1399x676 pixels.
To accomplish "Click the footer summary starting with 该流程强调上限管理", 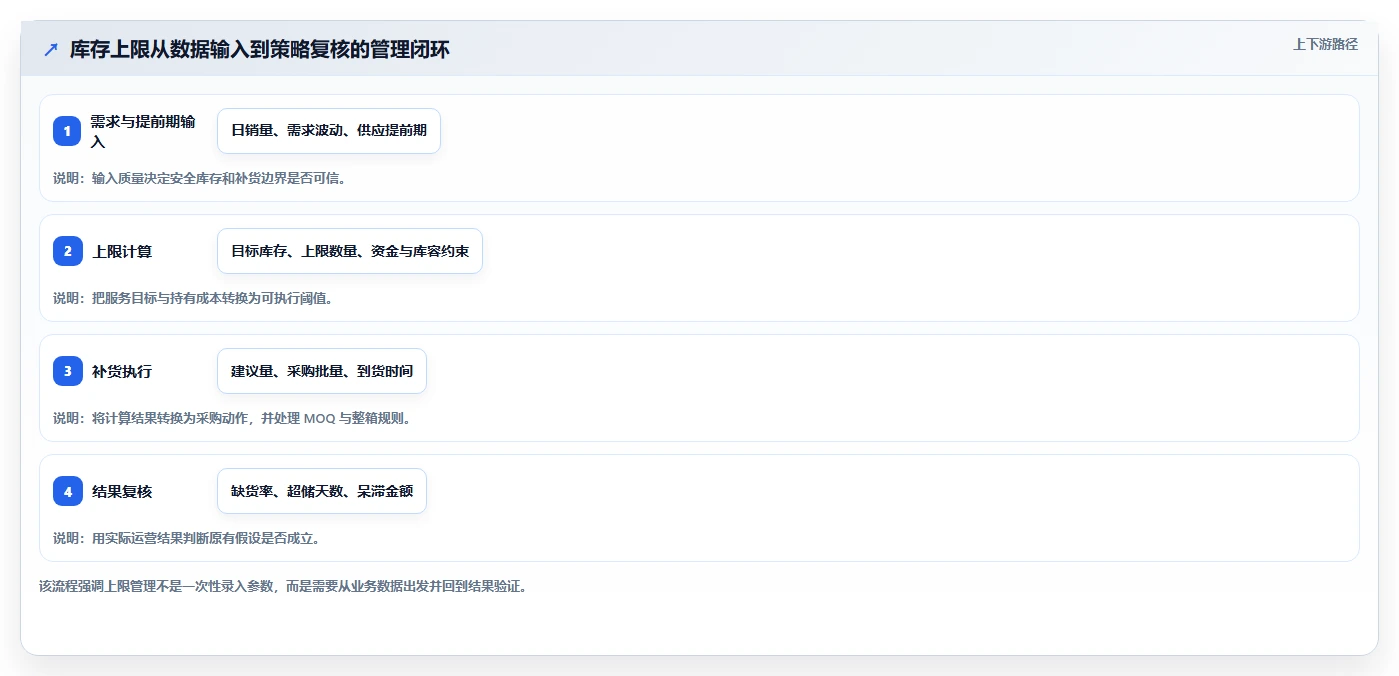I will pyautogui.click(x=283, y=586).
